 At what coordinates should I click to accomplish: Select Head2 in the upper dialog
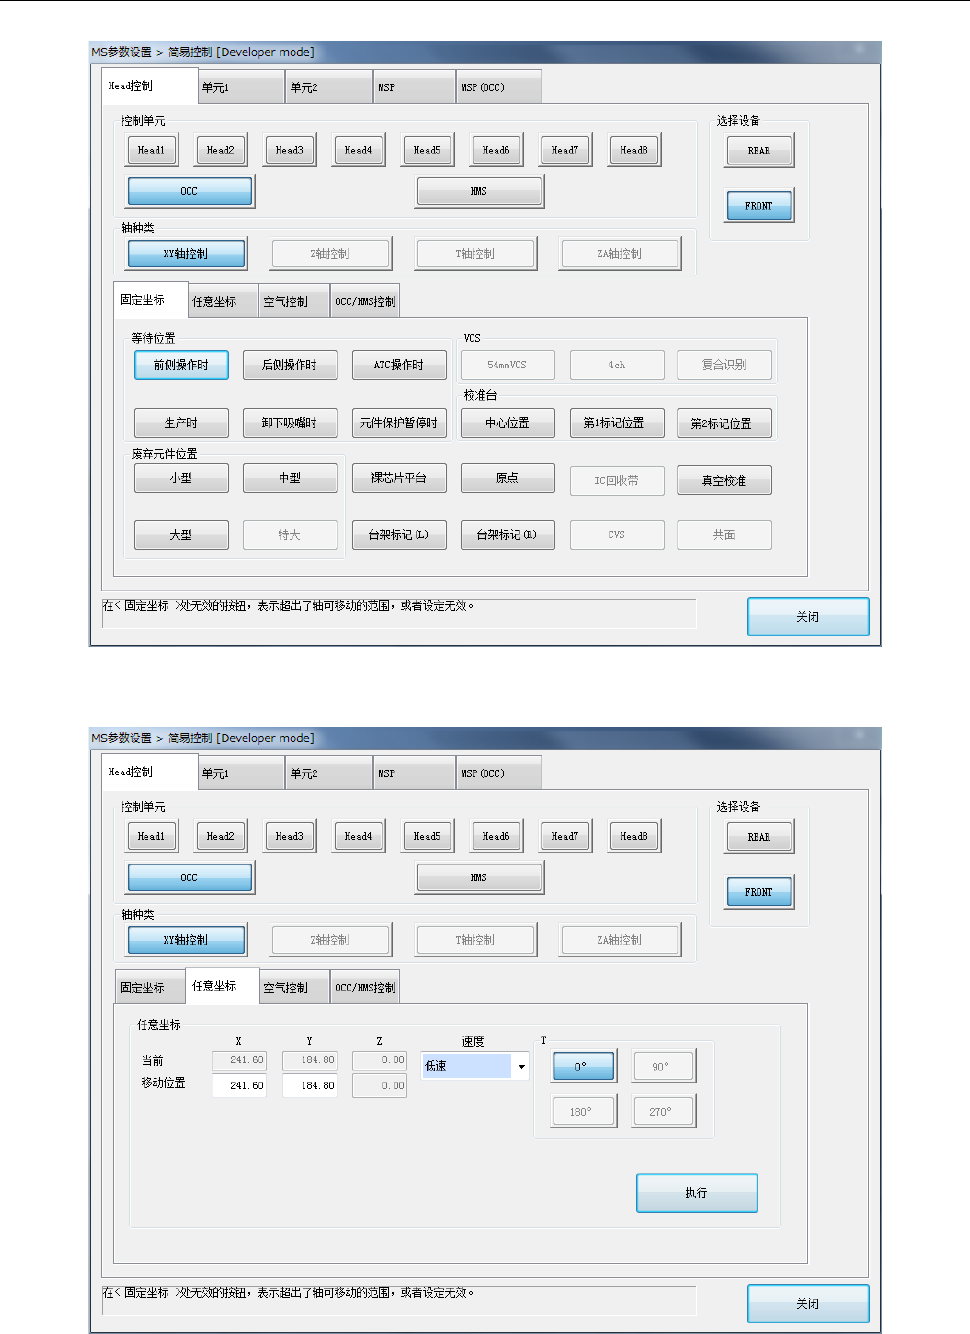pyautogui.click(x=221, y=150)
